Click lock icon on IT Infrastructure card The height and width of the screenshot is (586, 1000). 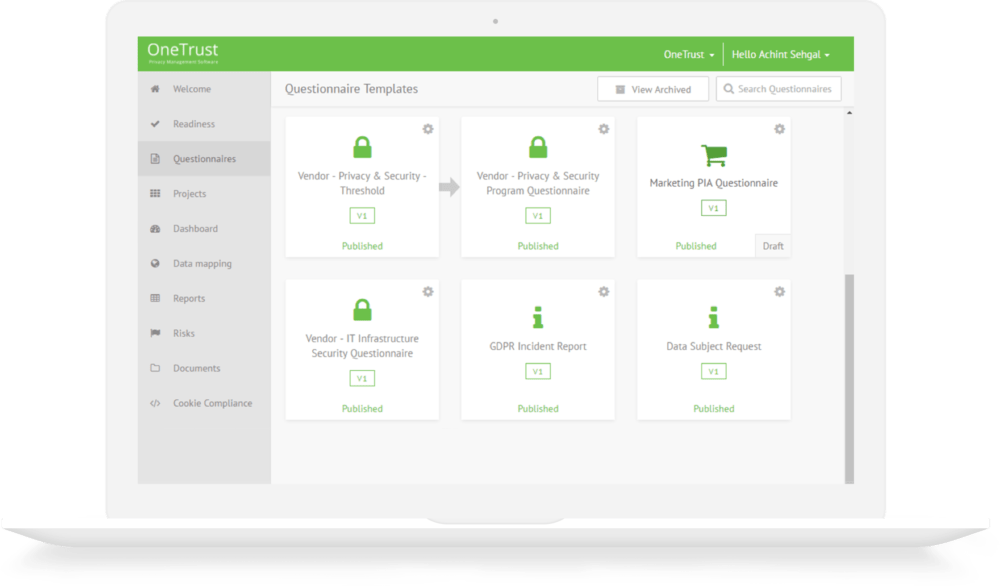click(x=362, y=310)
